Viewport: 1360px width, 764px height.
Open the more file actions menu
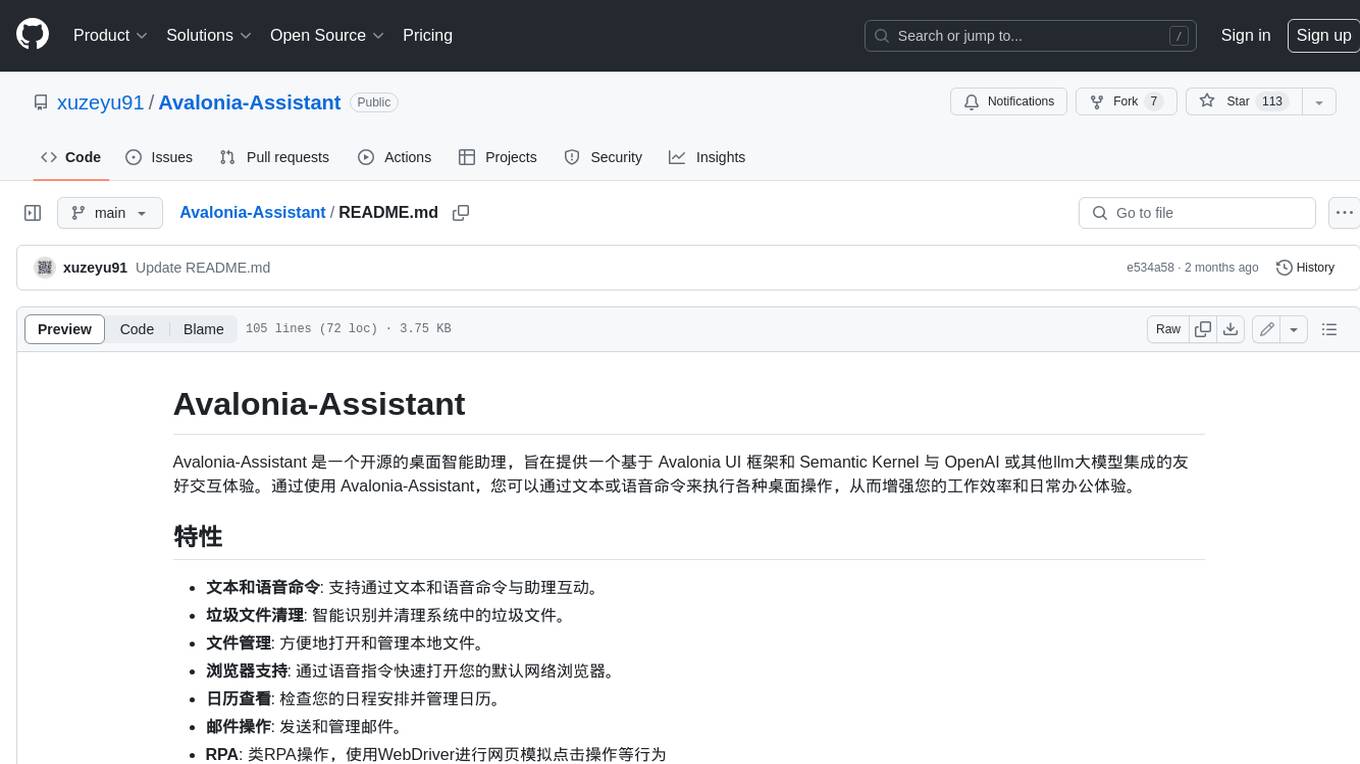[x=1344, y=213]
